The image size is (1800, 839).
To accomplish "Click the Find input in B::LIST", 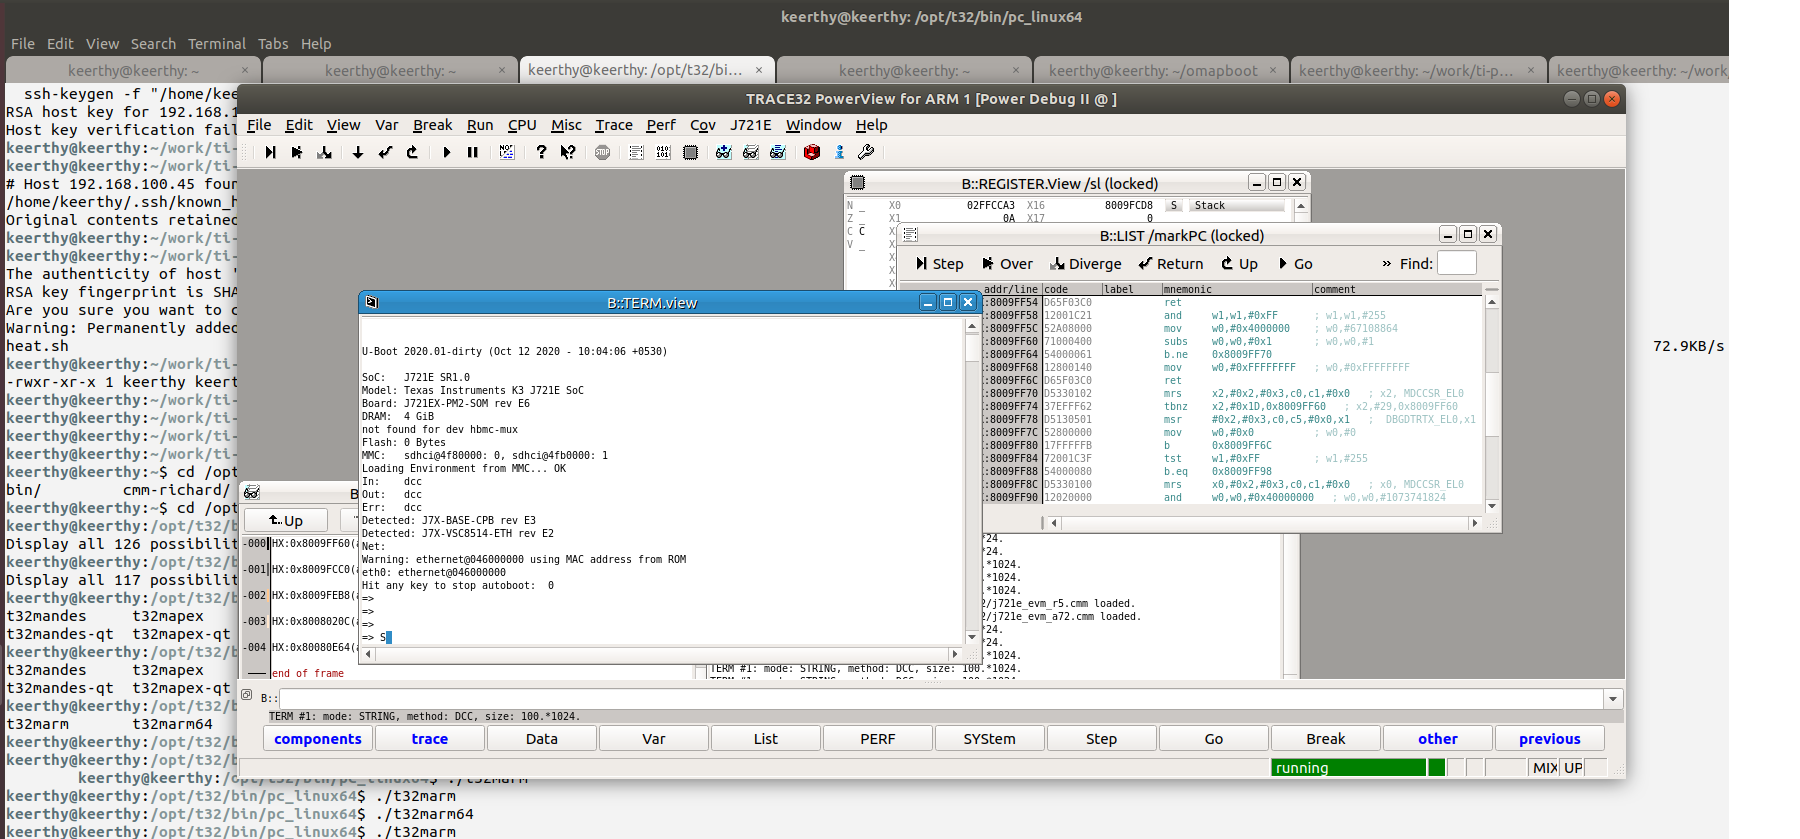I will coord(1456,263).
